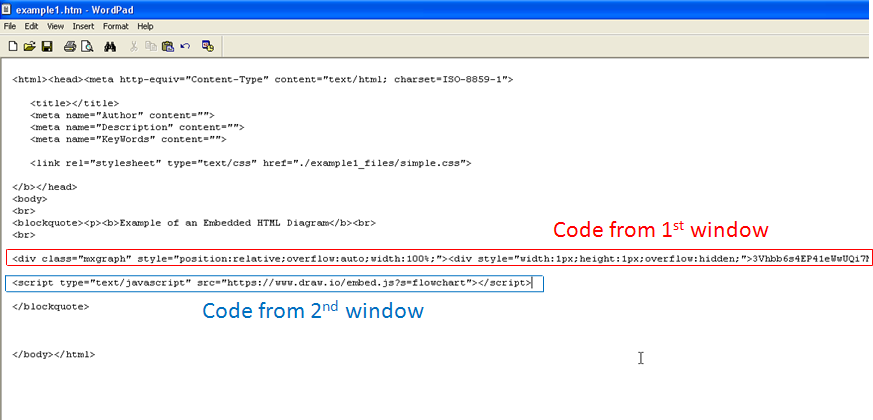This screenshot has height=420, width=873.
Task: Click the link rel="stylesheet" simple.css line
Action: coord(251,163)
